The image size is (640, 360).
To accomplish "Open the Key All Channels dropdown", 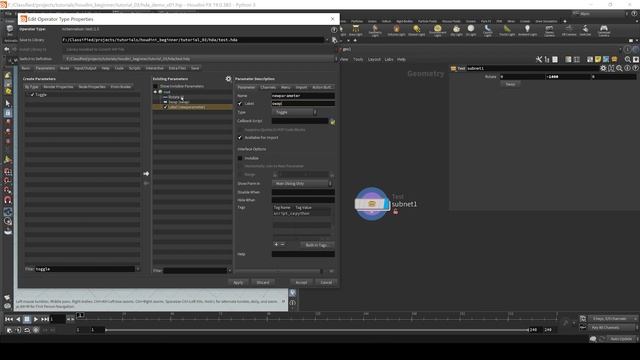I will pyautogui.click(x=613, y=327).
